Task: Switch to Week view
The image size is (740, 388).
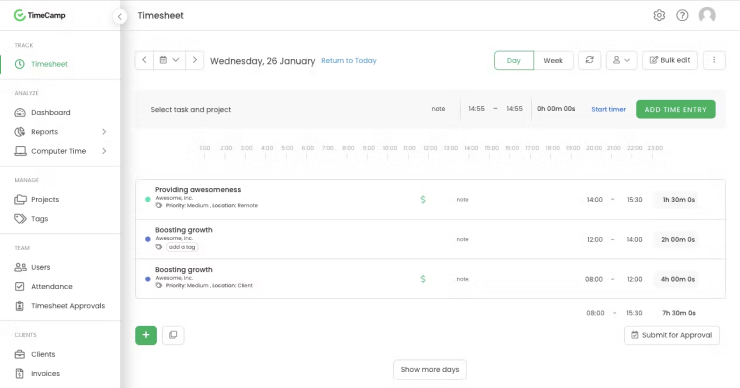Action: click(553, 60)
